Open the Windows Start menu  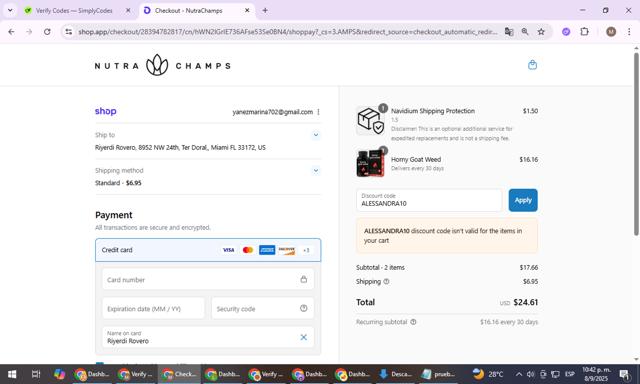click(x=12, y=374)
